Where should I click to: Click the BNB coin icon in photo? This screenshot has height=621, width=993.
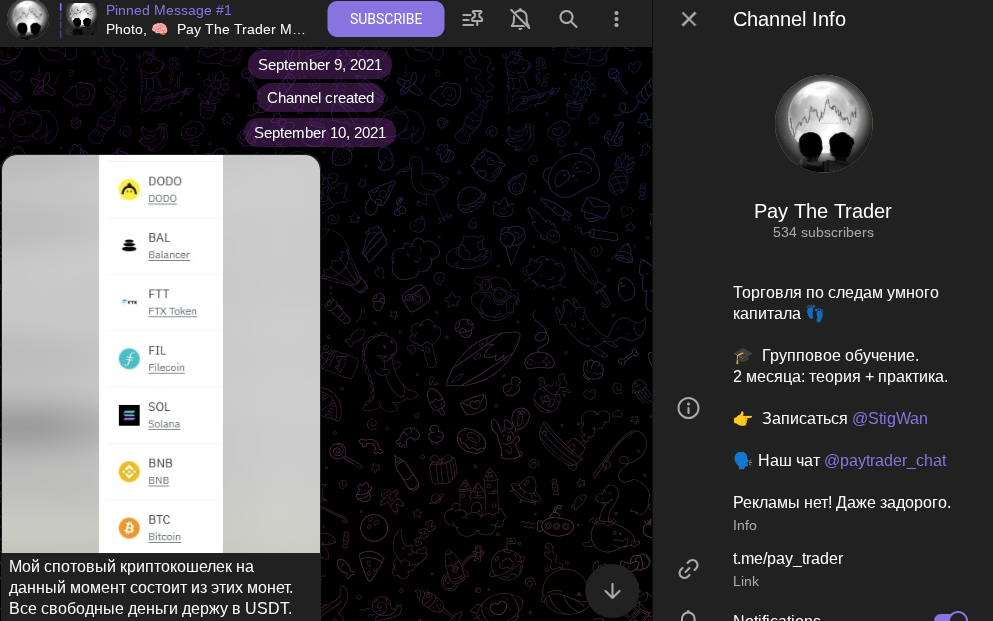(129, 471)
